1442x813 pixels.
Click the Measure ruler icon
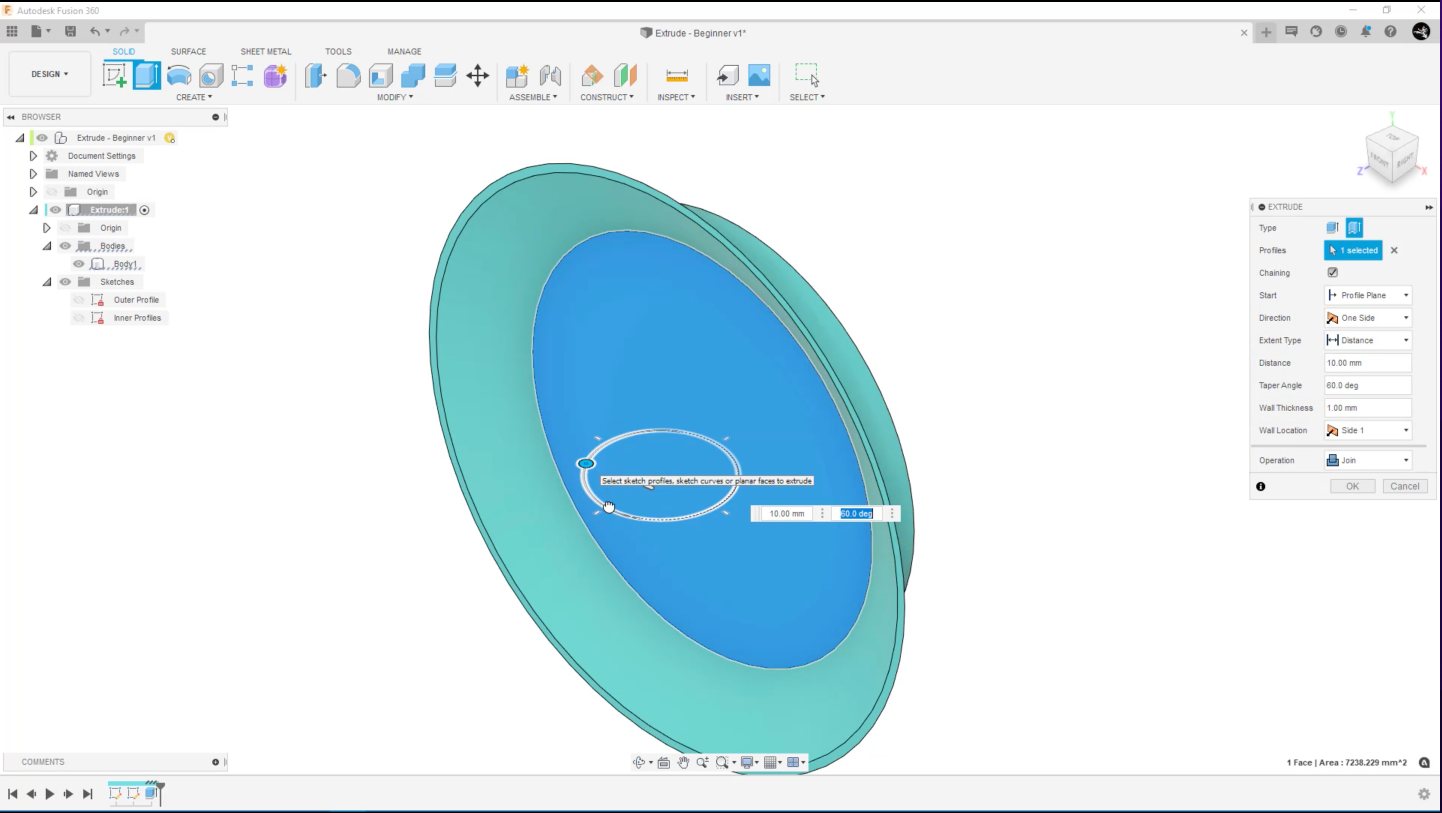point(676,76)
